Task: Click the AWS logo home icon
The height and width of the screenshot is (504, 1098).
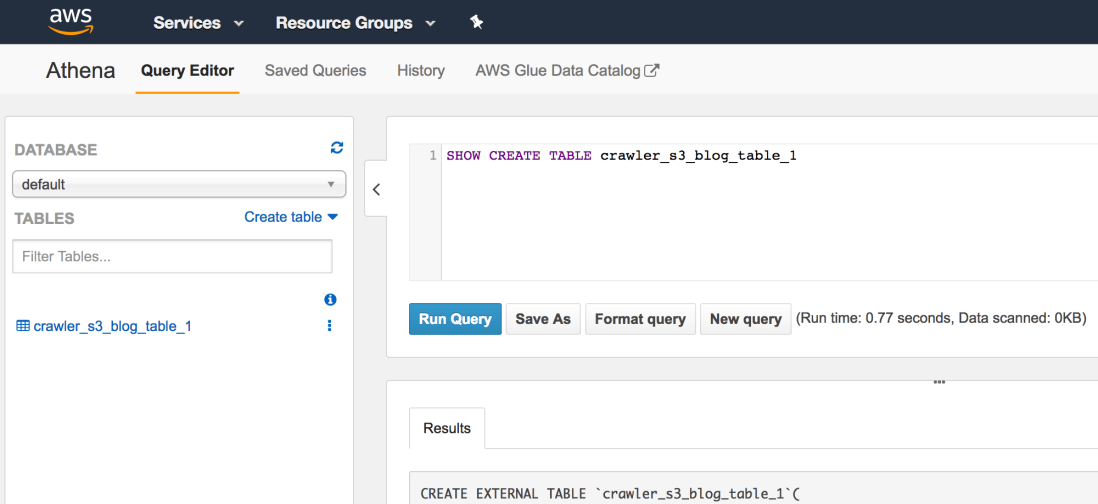Action: [70, 22]
